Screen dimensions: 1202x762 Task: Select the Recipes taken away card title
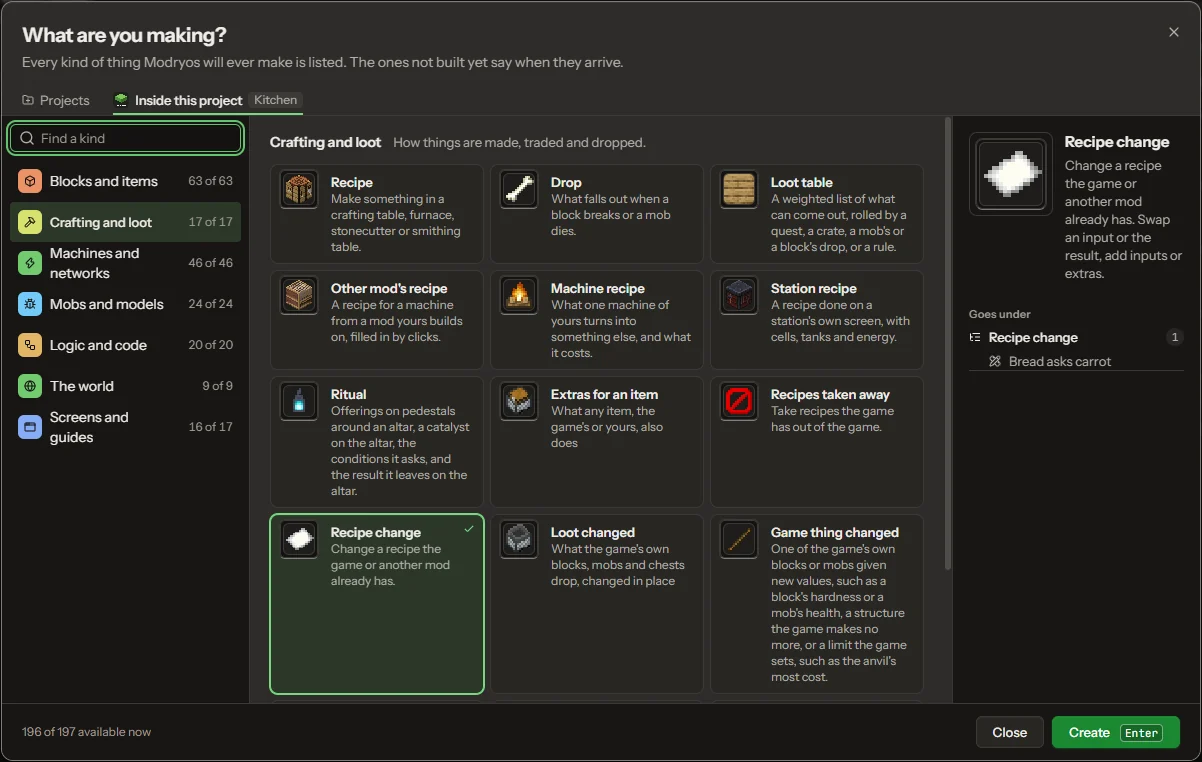[x=830, y=395]
